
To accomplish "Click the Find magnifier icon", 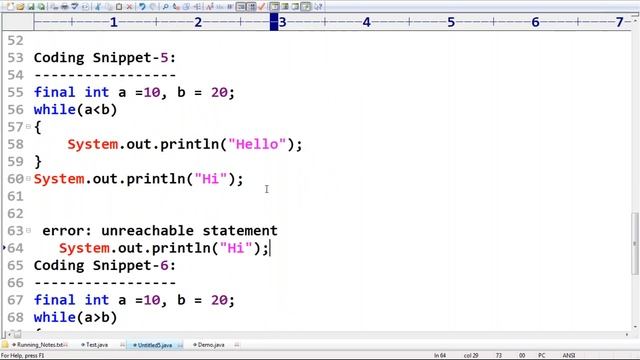I will tap(165, 7).
